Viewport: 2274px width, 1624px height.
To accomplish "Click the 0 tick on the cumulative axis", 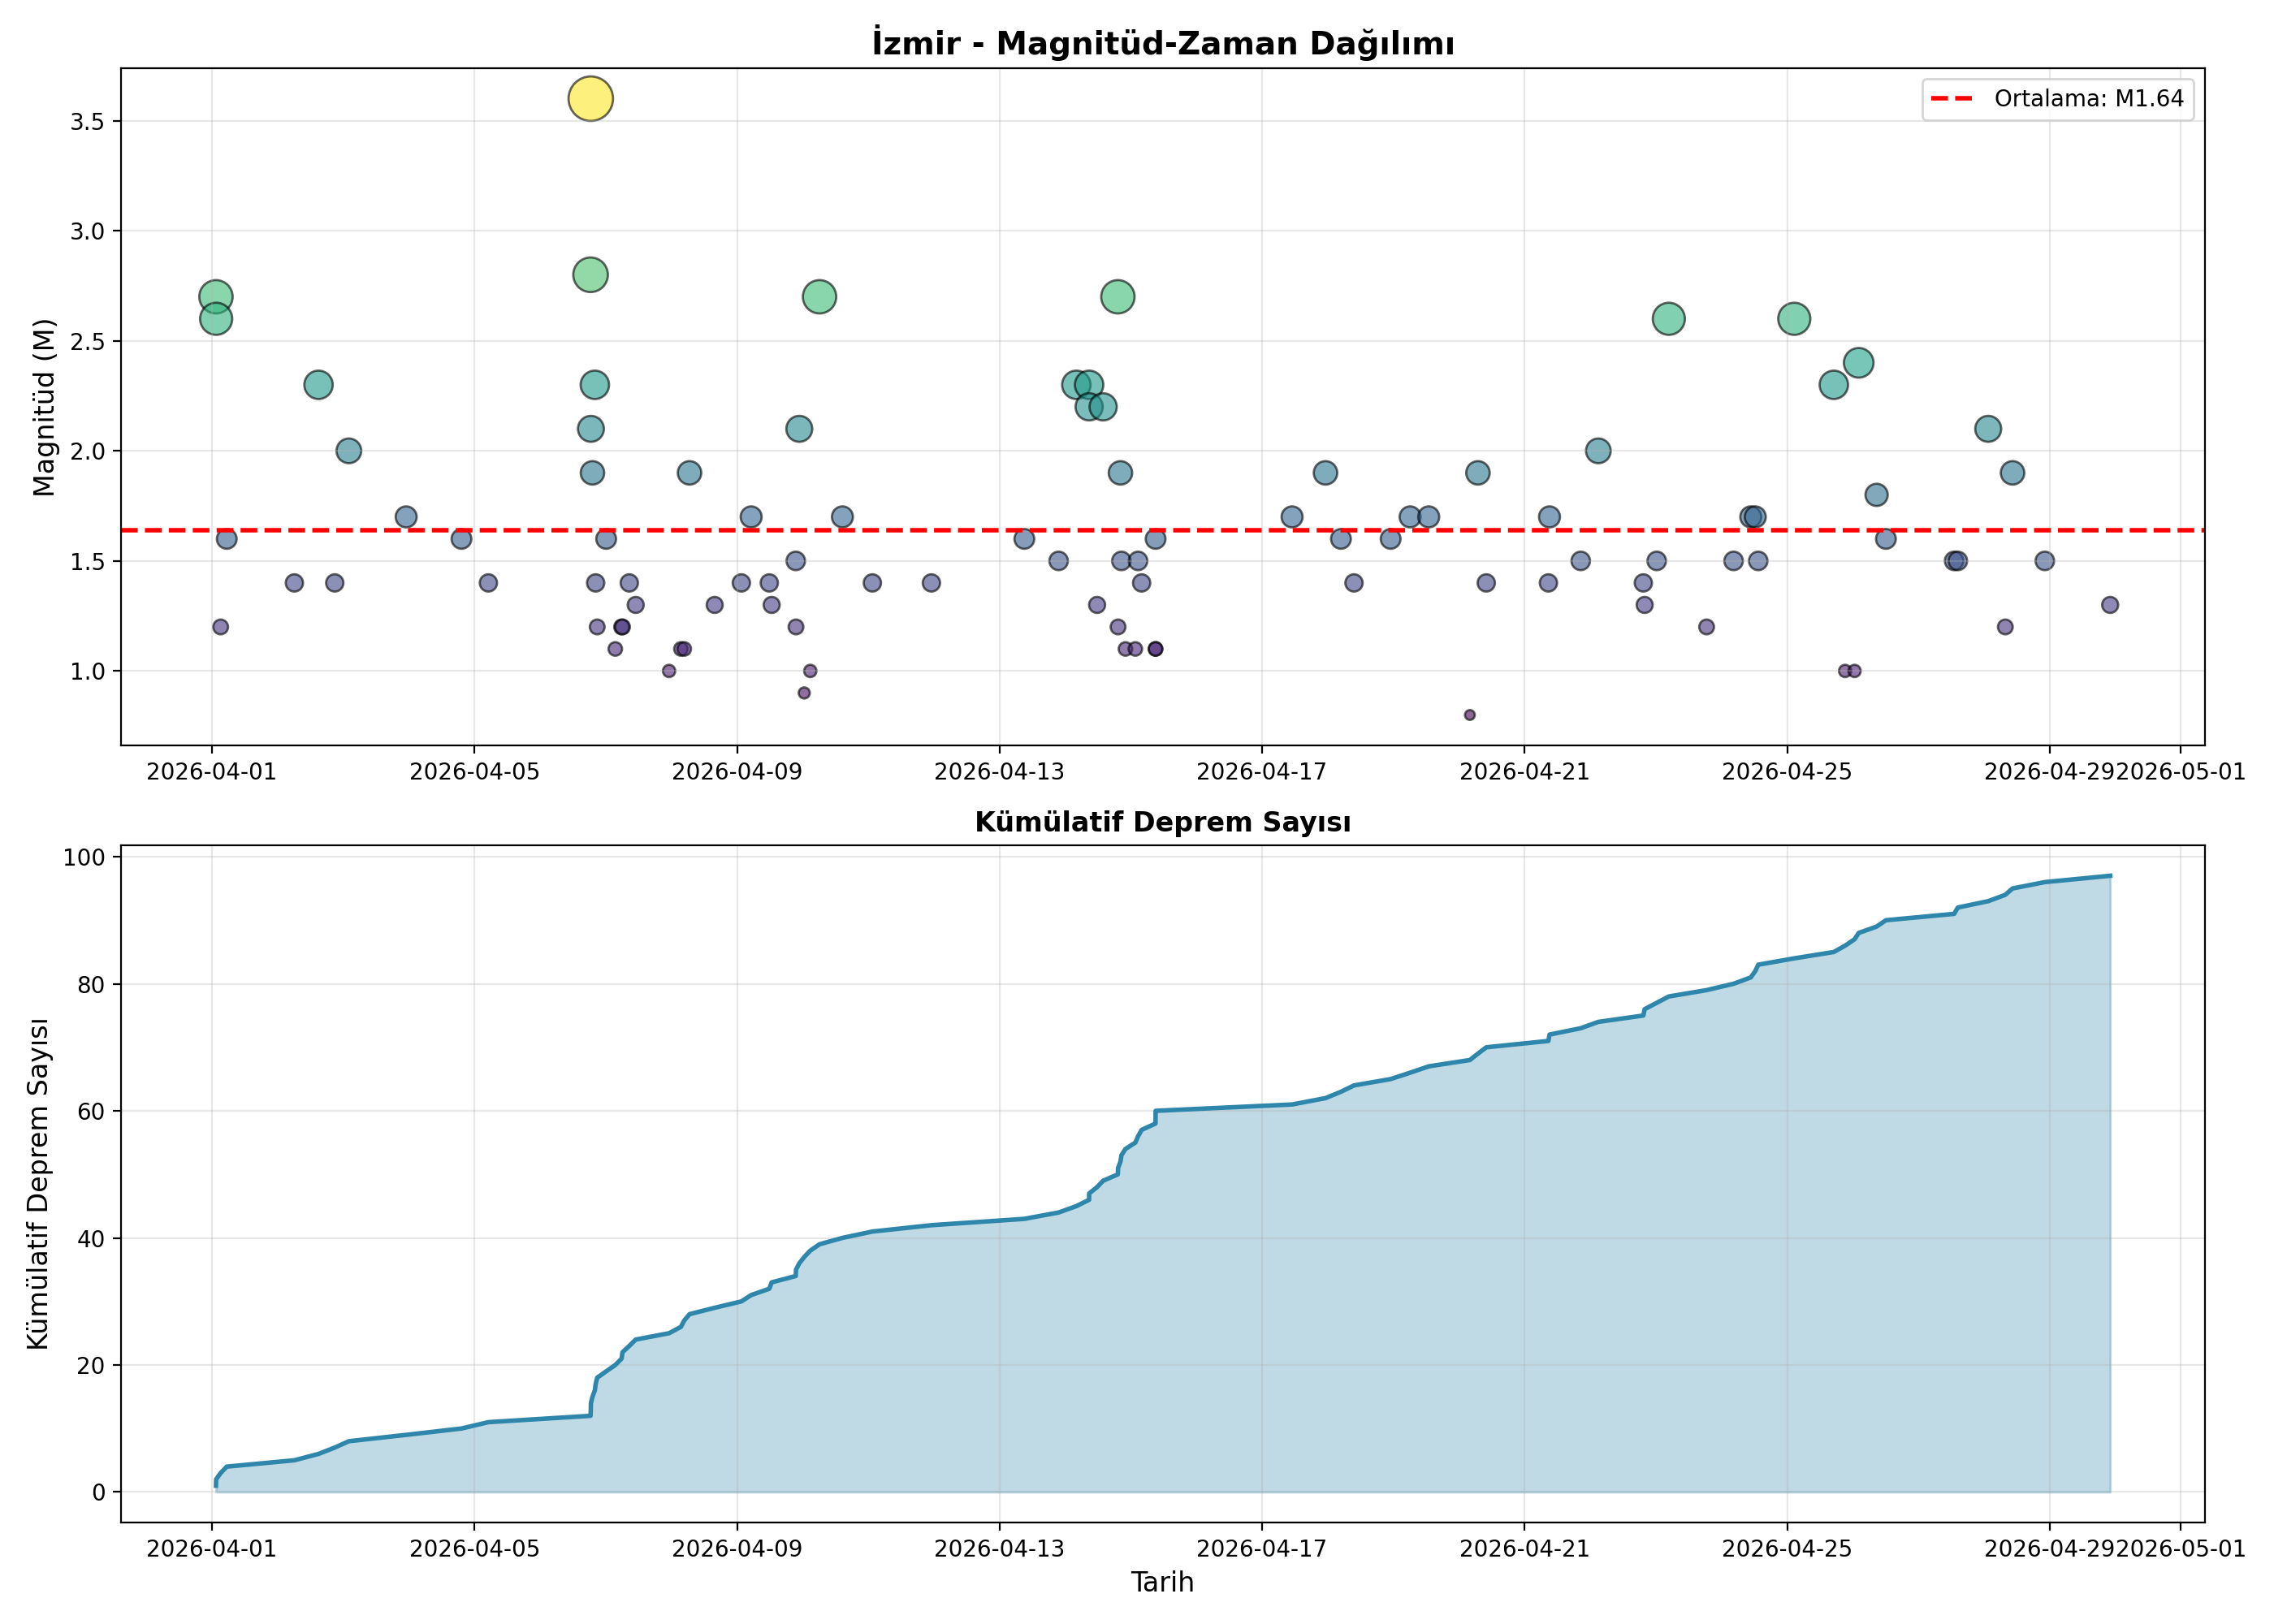I will pos(99,1492).
